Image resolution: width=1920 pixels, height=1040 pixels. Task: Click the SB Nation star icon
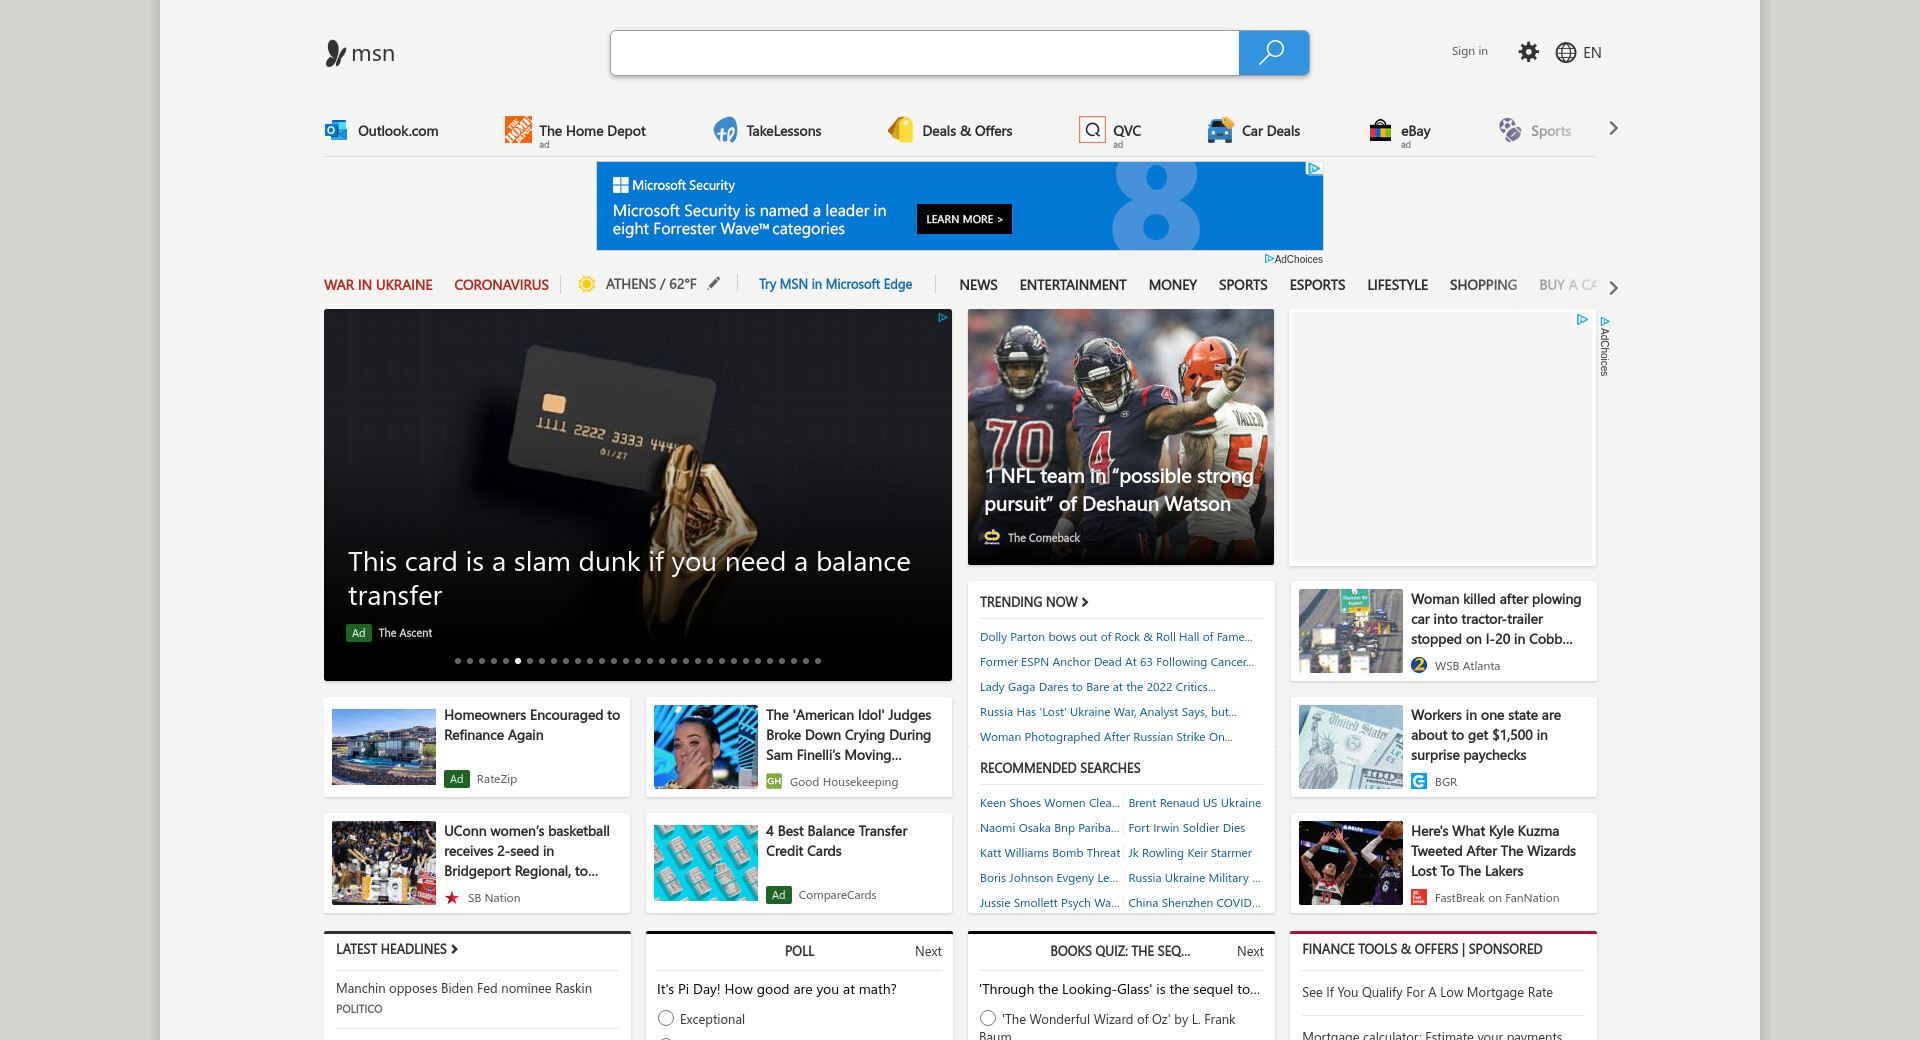pos(452,897)
